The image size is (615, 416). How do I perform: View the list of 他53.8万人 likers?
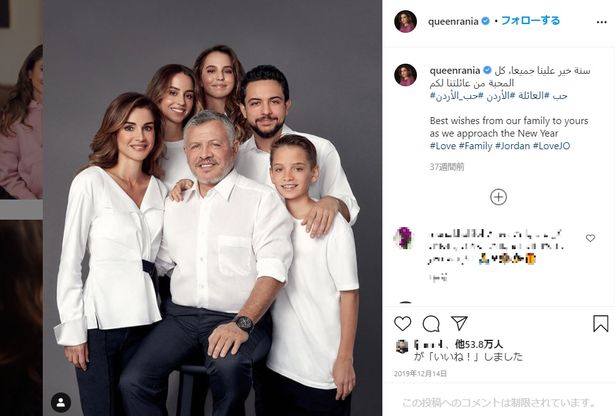(479, 345)
